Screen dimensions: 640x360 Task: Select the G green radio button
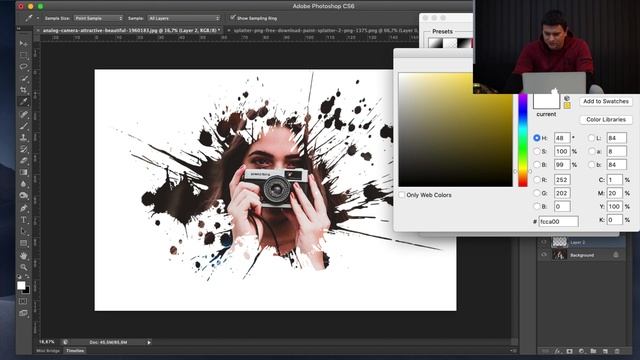[x=537, y=193]
